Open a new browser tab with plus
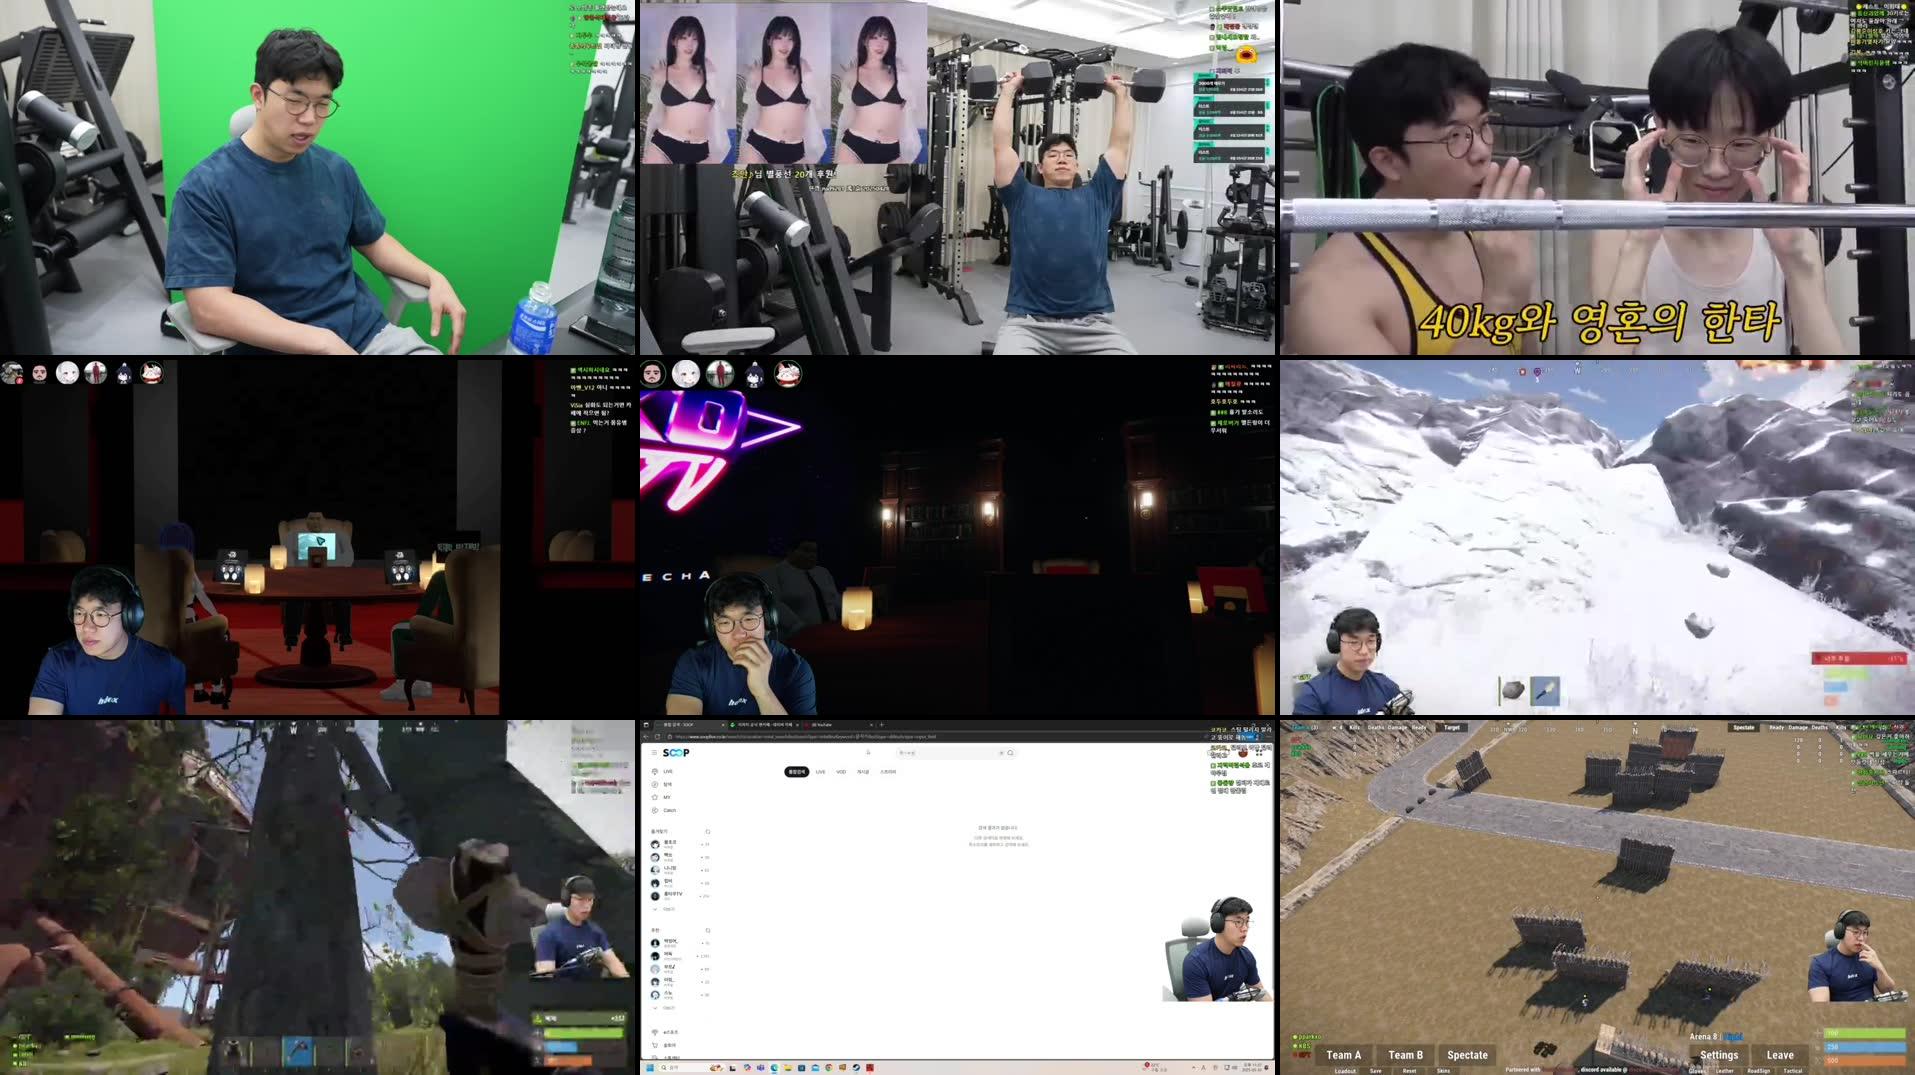This screenshot has height=1075, width=1915. 881,725
